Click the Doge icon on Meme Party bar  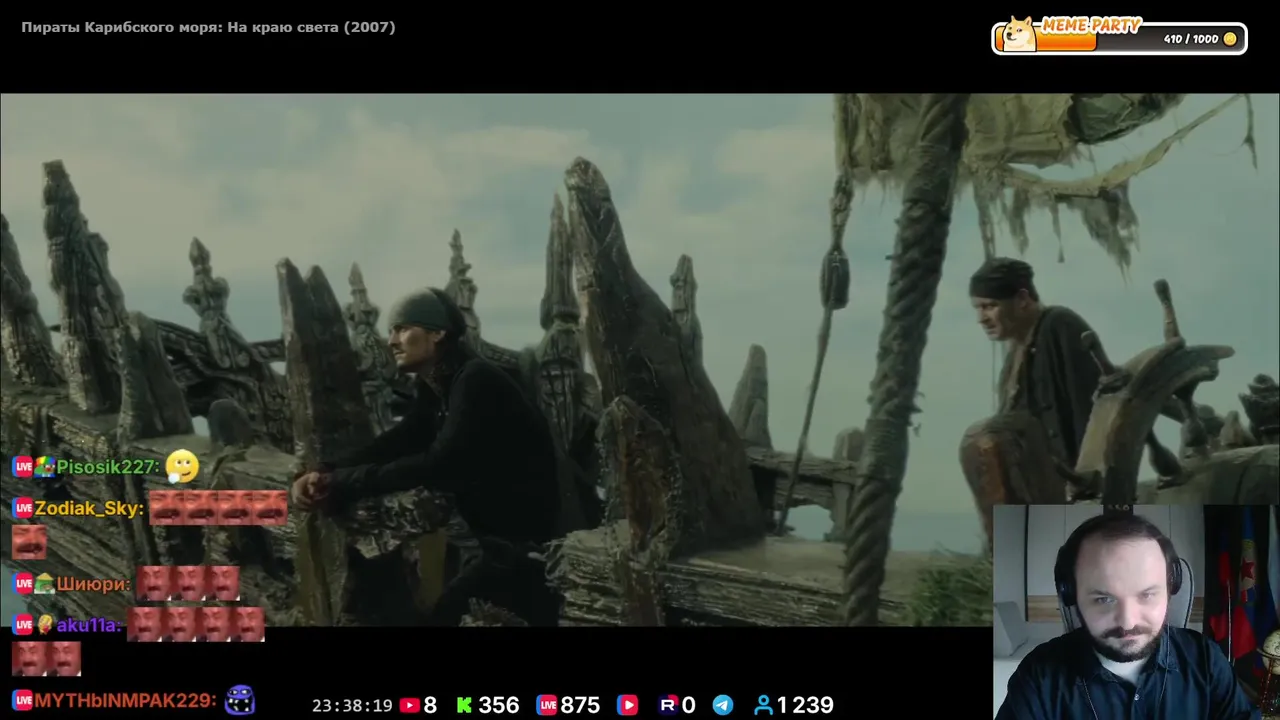point(1019,34)
